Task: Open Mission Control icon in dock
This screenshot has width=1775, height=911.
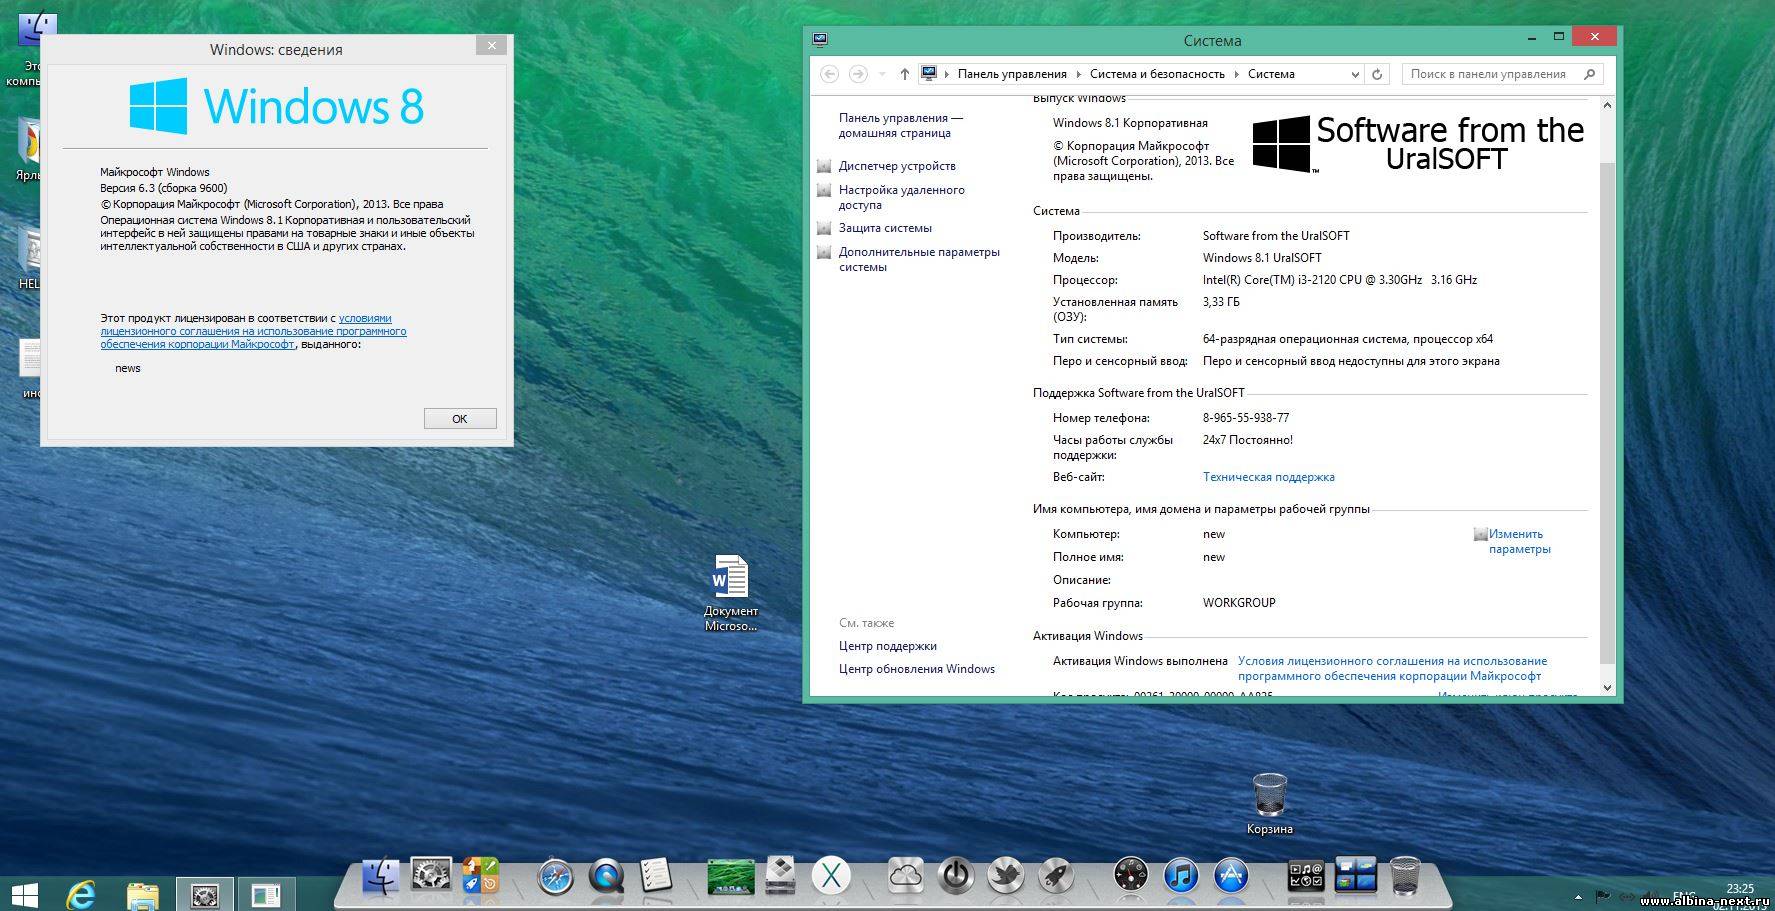Action: pos(1356,875)
